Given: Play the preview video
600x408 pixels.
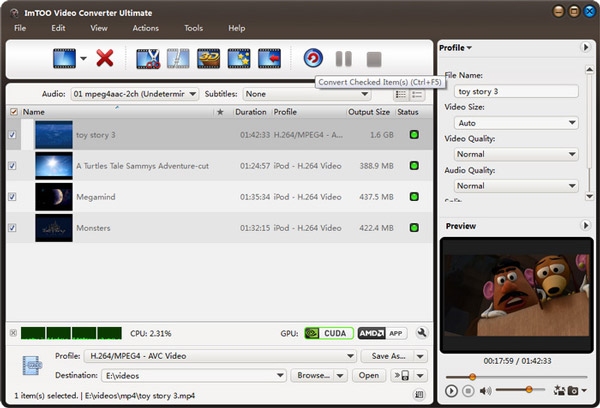Looking at the screenshot, I should (451, 391).
